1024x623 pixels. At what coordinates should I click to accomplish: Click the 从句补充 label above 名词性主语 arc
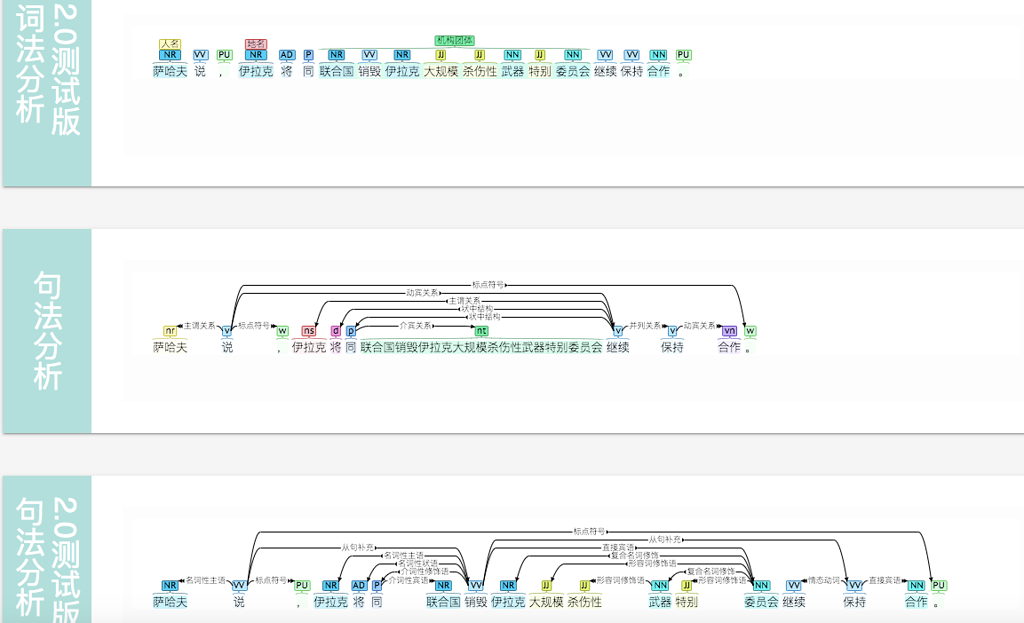357,547
